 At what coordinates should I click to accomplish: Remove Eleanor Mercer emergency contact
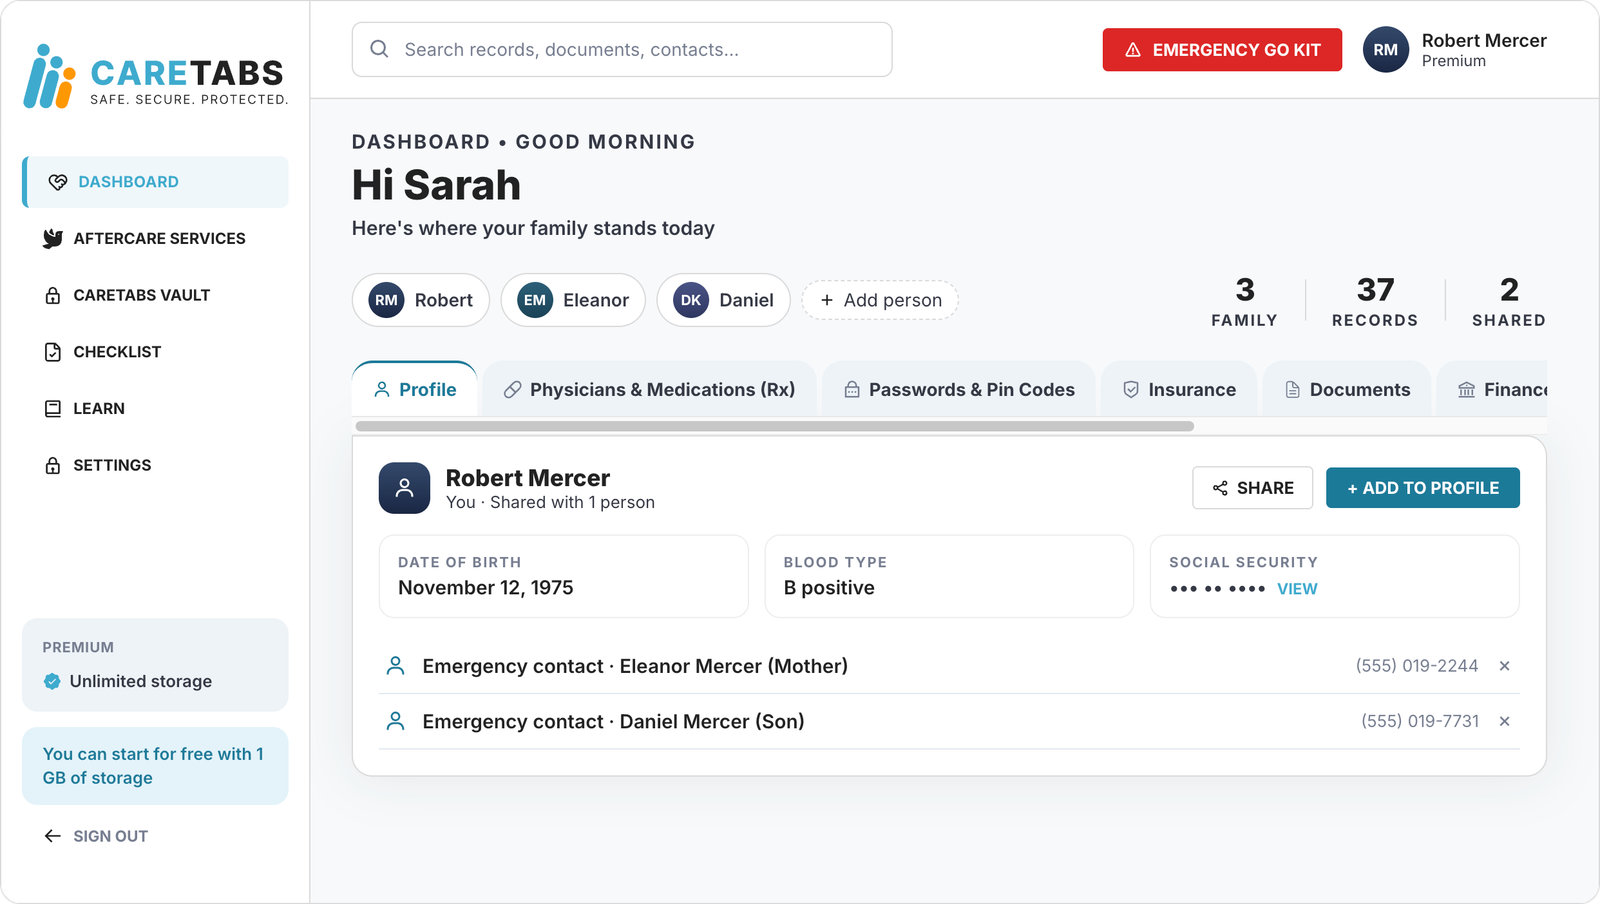coord(1504,666)
